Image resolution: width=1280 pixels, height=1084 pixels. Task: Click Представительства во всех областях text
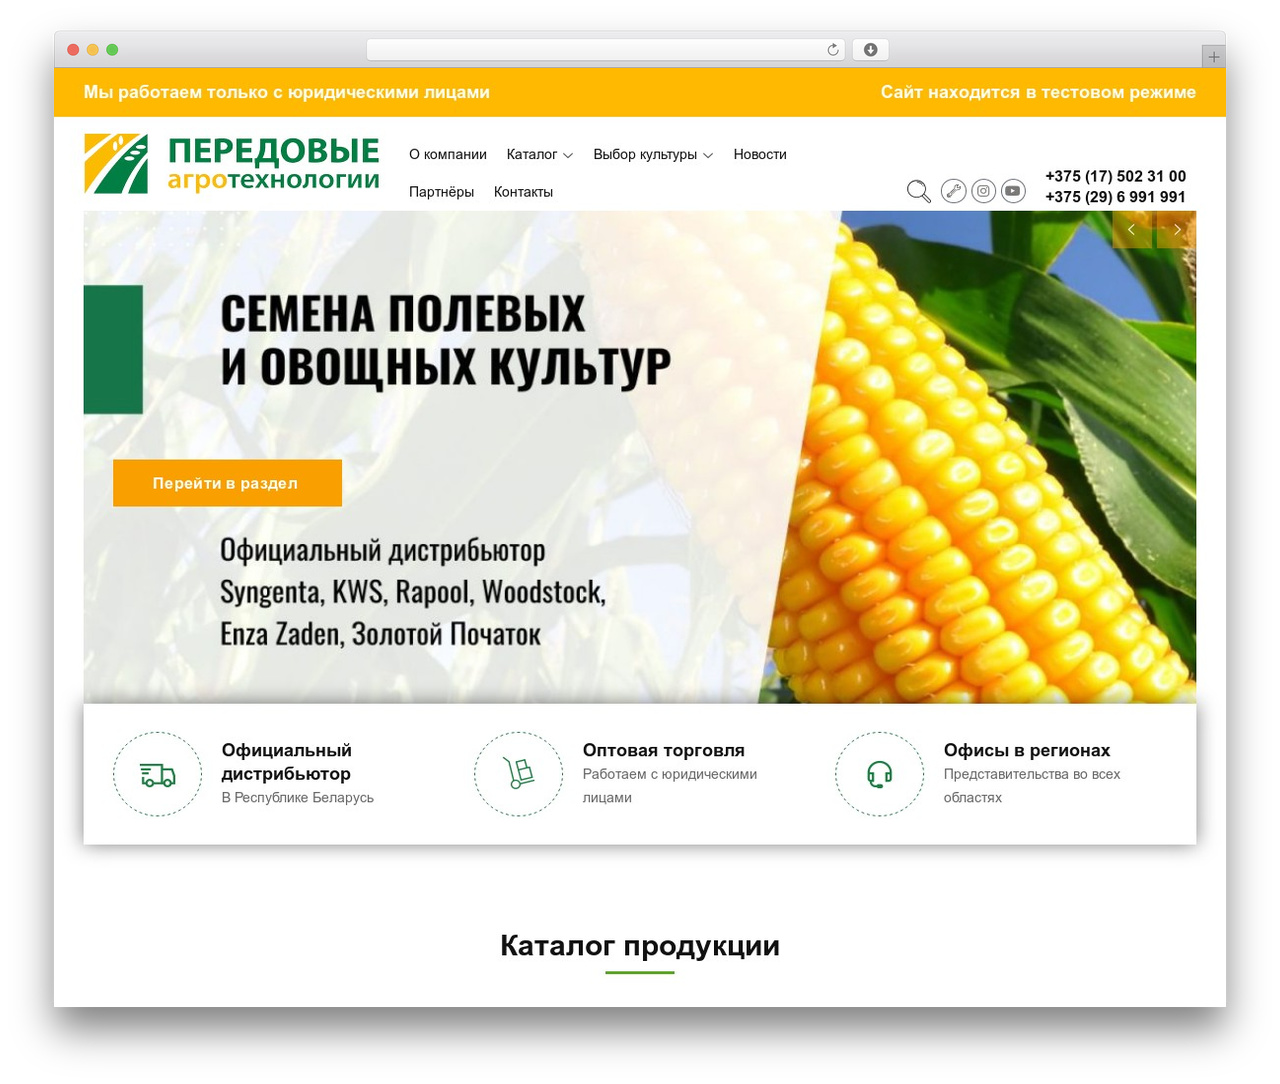[x=1032, y=786]
